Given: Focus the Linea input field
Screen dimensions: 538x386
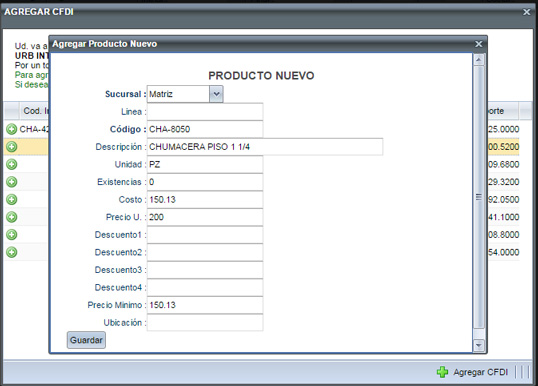Looking at the screenshot, I should coord(205,112).
